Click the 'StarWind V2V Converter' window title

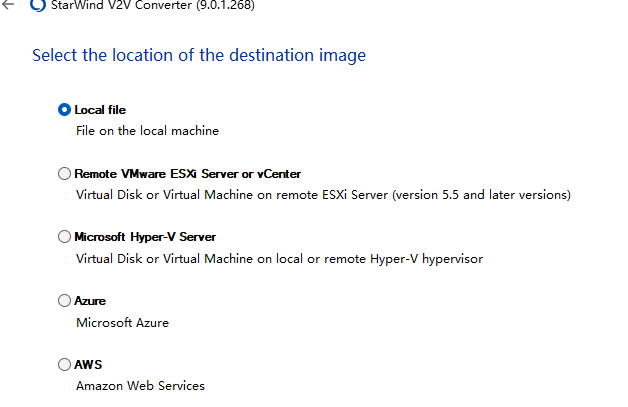coord(120,5)
